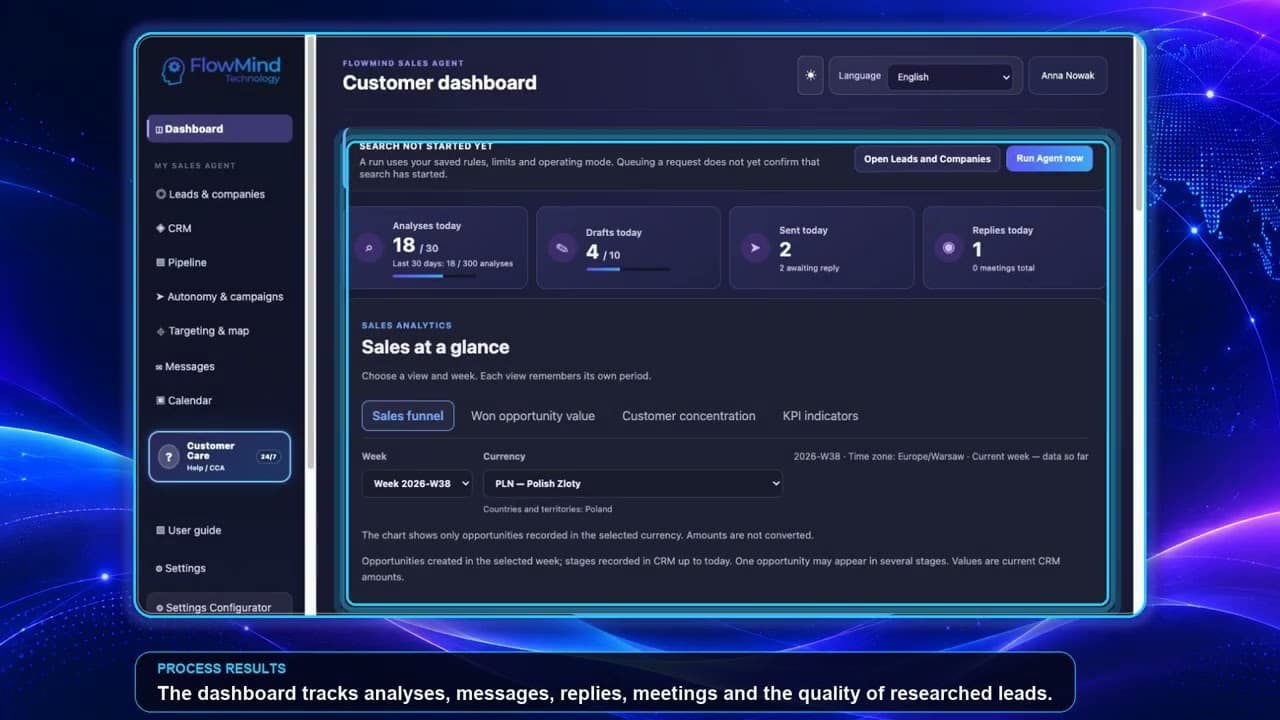Click the "SEARCH NOT STARTED YET" status text
This screenshot has width=1280, height=720.
pyautogui.click(x=426, y=146)
